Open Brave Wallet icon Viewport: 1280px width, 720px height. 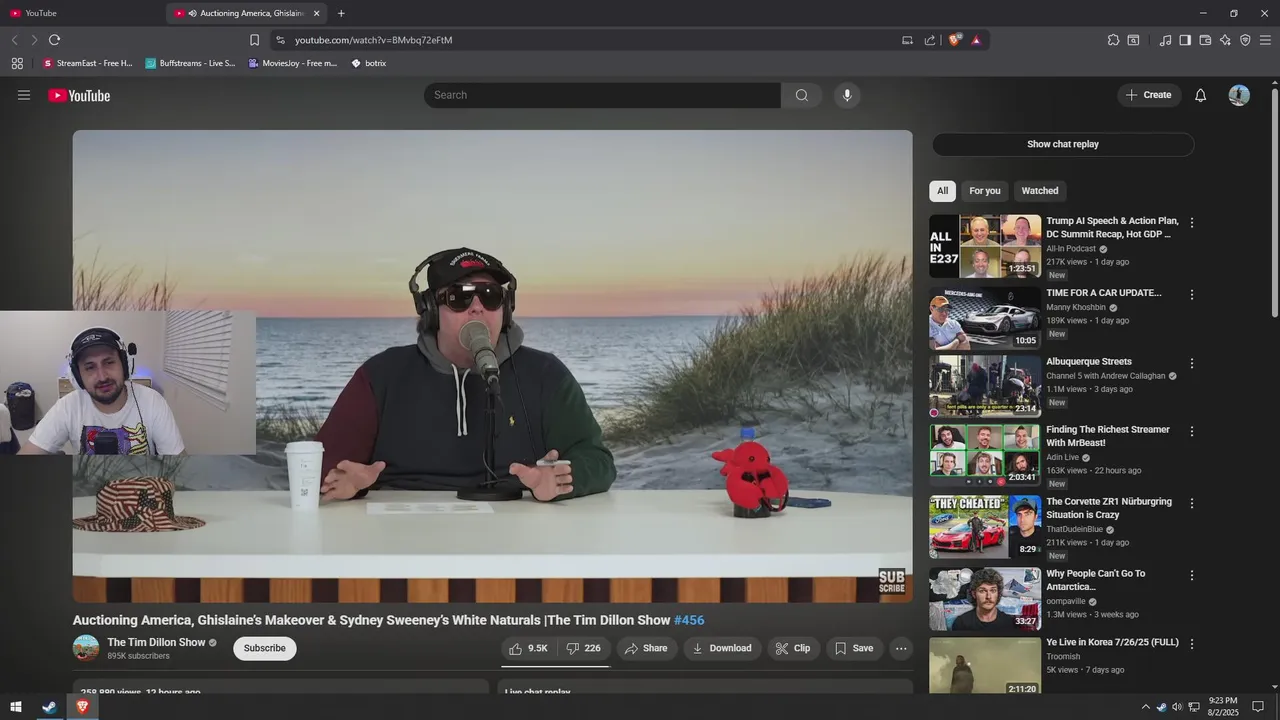click(1205, 40)
